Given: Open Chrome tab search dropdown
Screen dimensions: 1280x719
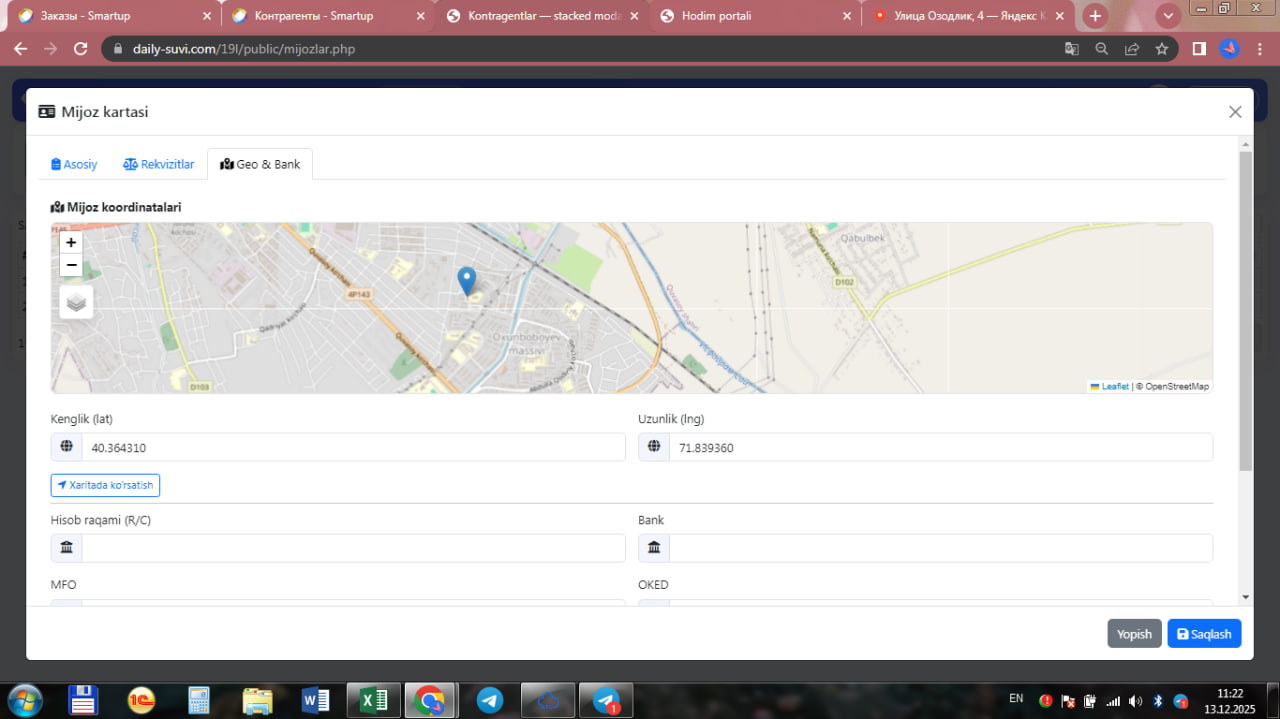Looking at the screenshot, I should (x=1167, y=16).
